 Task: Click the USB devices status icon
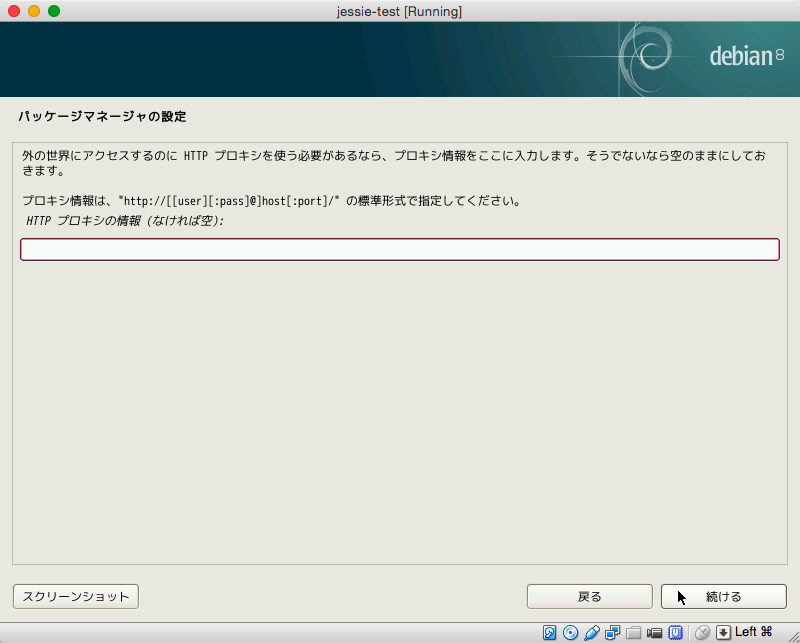(x=591, y=632)
